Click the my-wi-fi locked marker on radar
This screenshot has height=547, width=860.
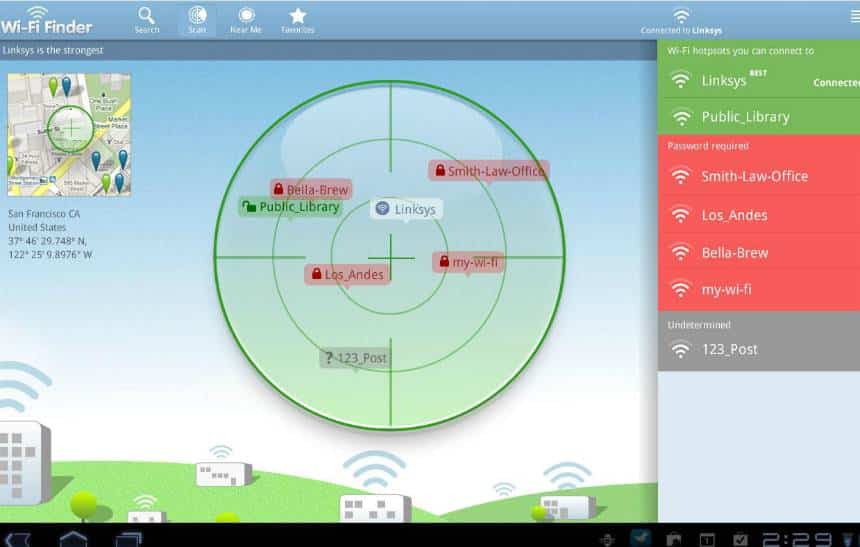(x=468, y=262)
